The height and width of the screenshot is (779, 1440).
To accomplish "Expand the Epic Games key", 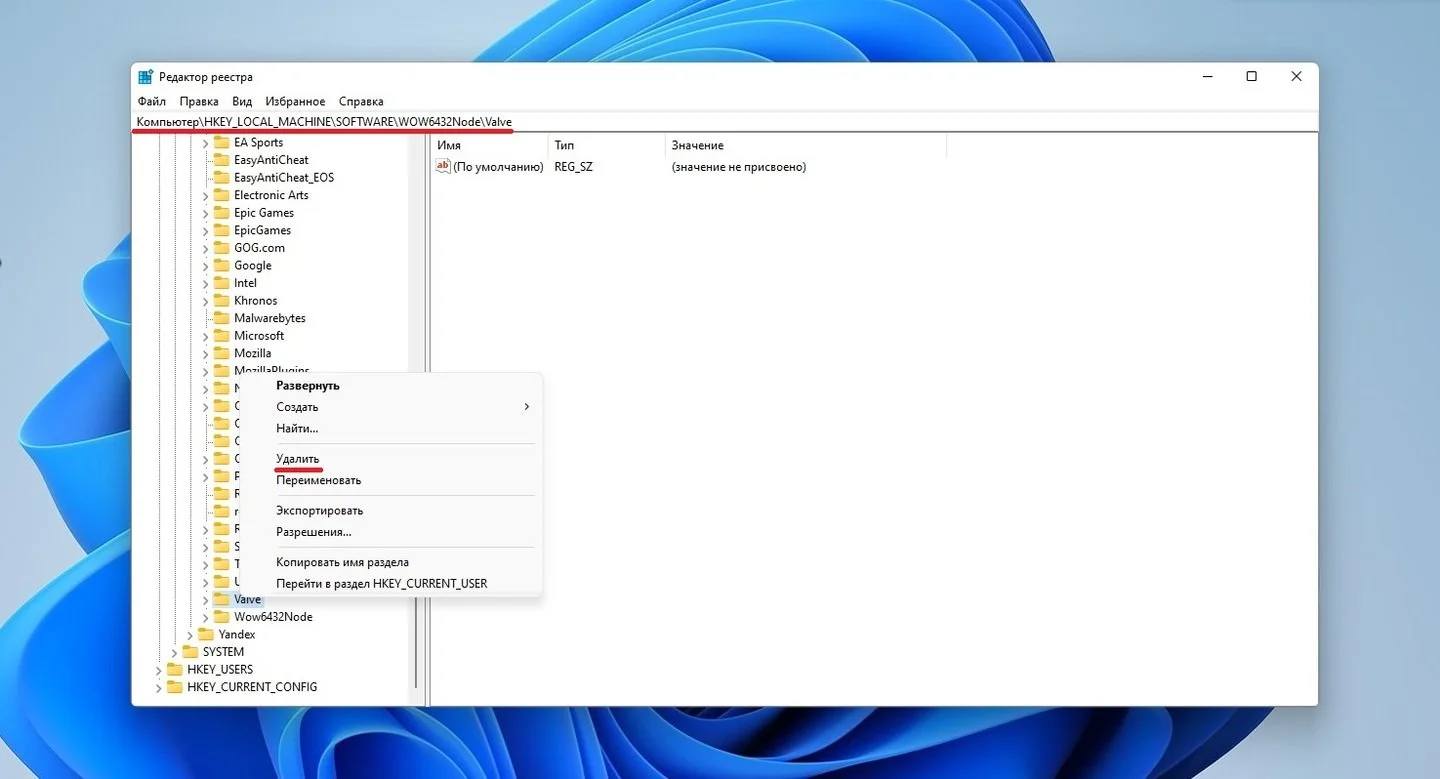I will tap(206, 213).
